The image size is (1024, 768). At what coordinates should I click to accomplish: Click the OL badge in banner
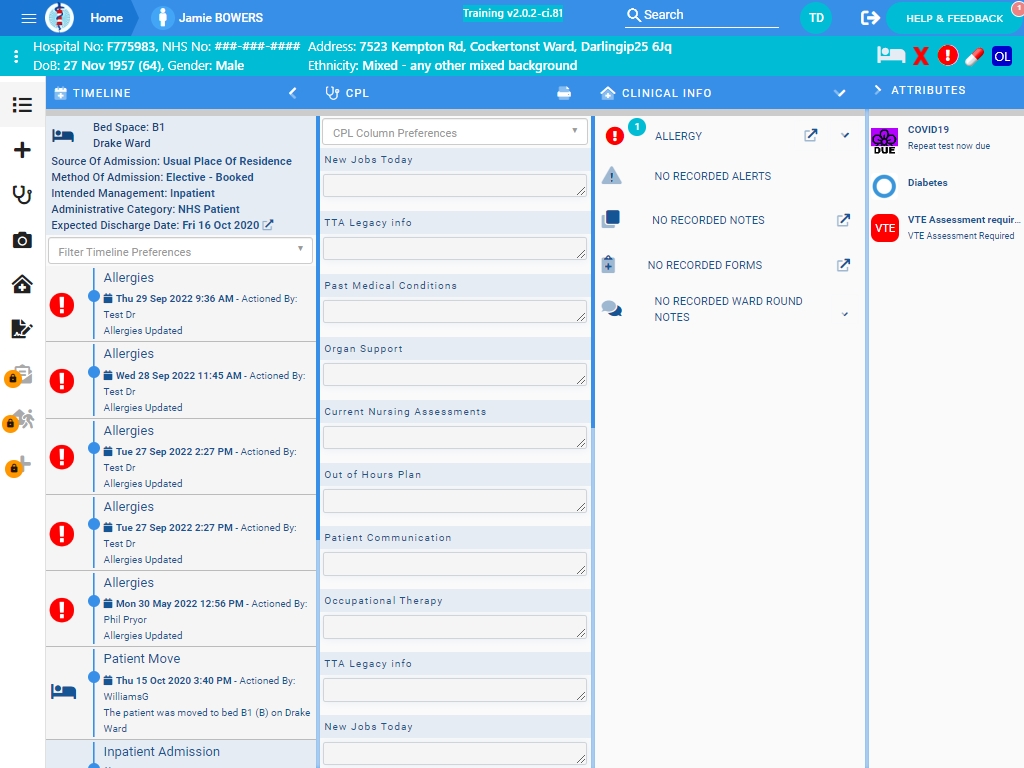point(1002,56)
